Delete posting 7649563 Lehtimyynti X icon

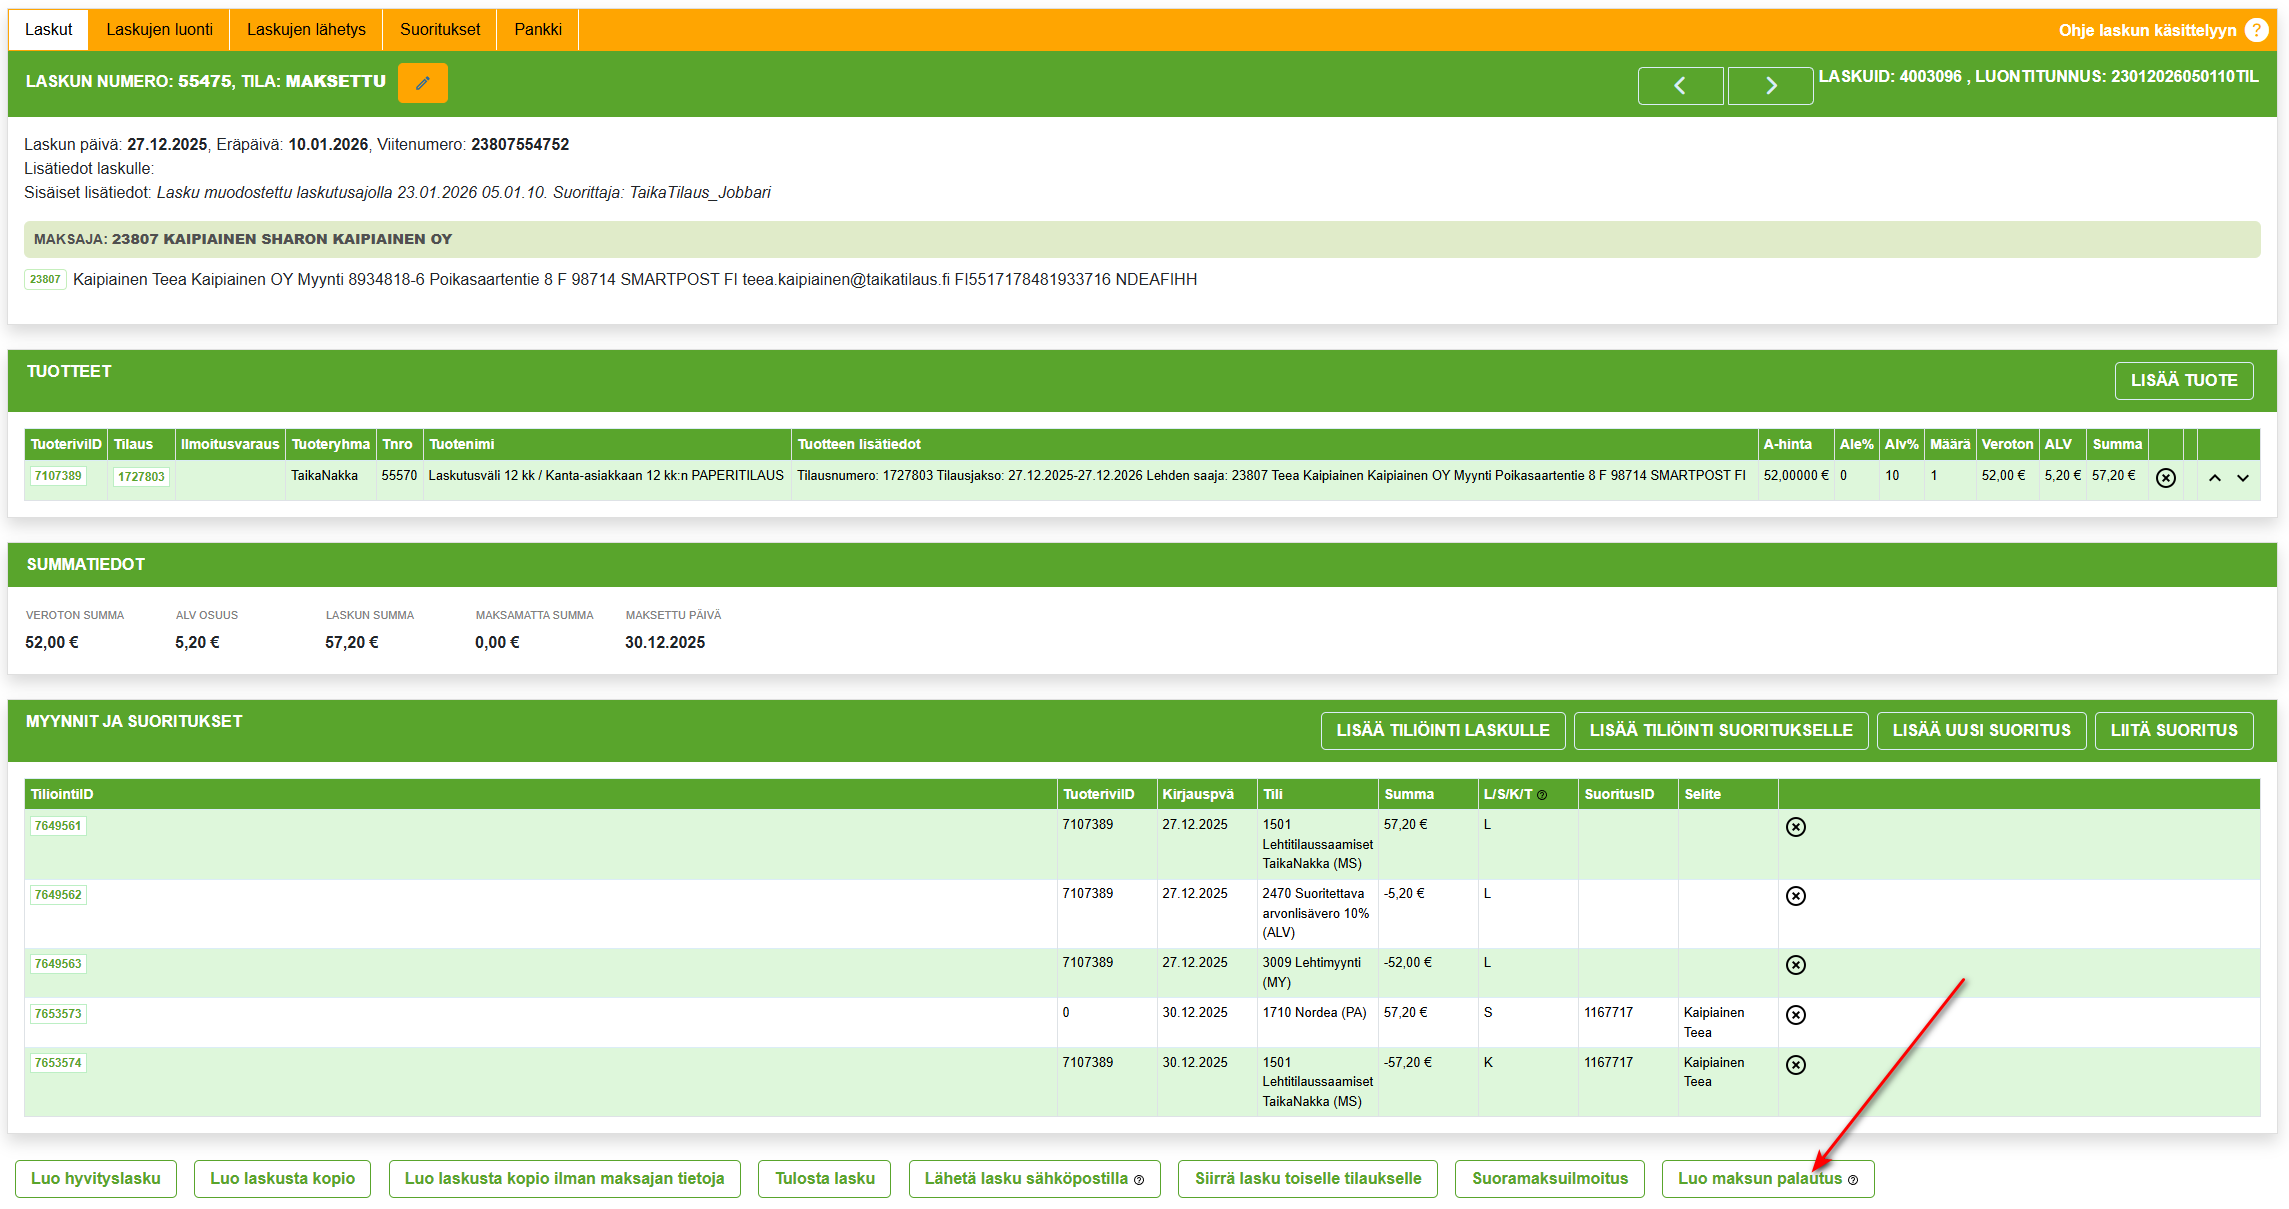pos(1796,965)
